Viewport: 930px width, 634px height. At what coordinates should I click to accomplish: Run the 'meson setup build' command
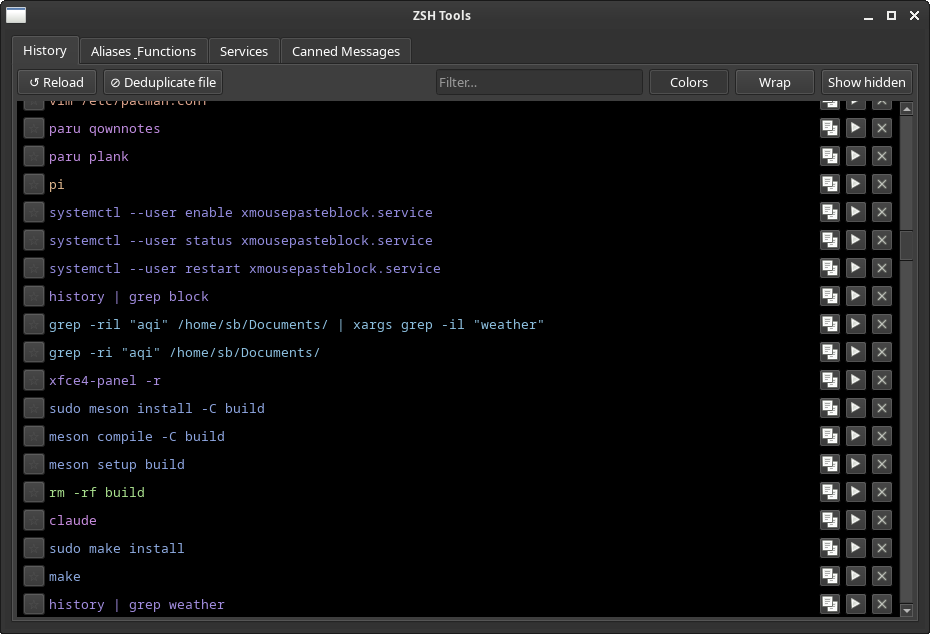point(855,464)
